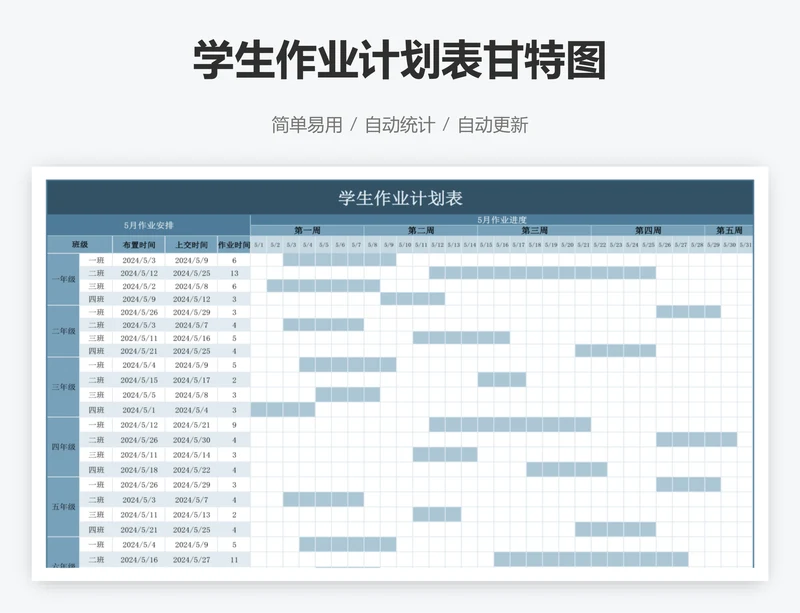
Task: Select assigned date 2024/5/18 in 四年级 四班
Action: point(139,470)
